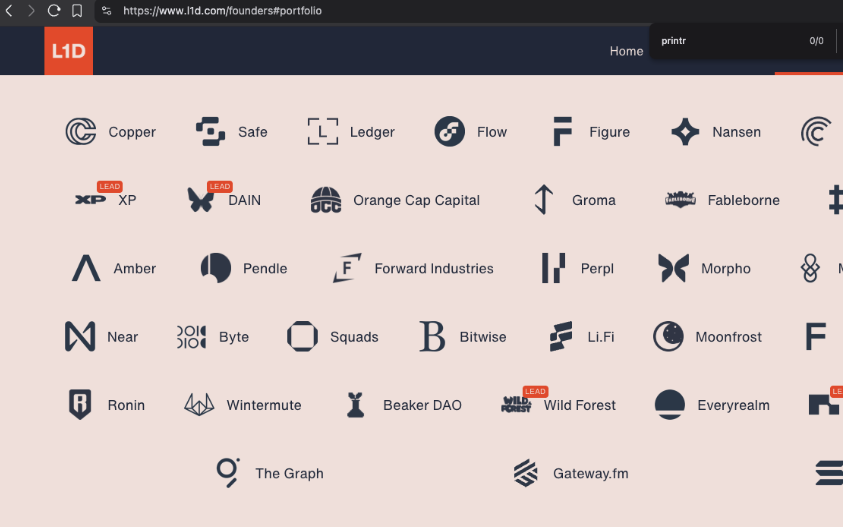Click the Fableborne logo icon
This screenshot has height=527, width=843.
[x=681, y=200]
